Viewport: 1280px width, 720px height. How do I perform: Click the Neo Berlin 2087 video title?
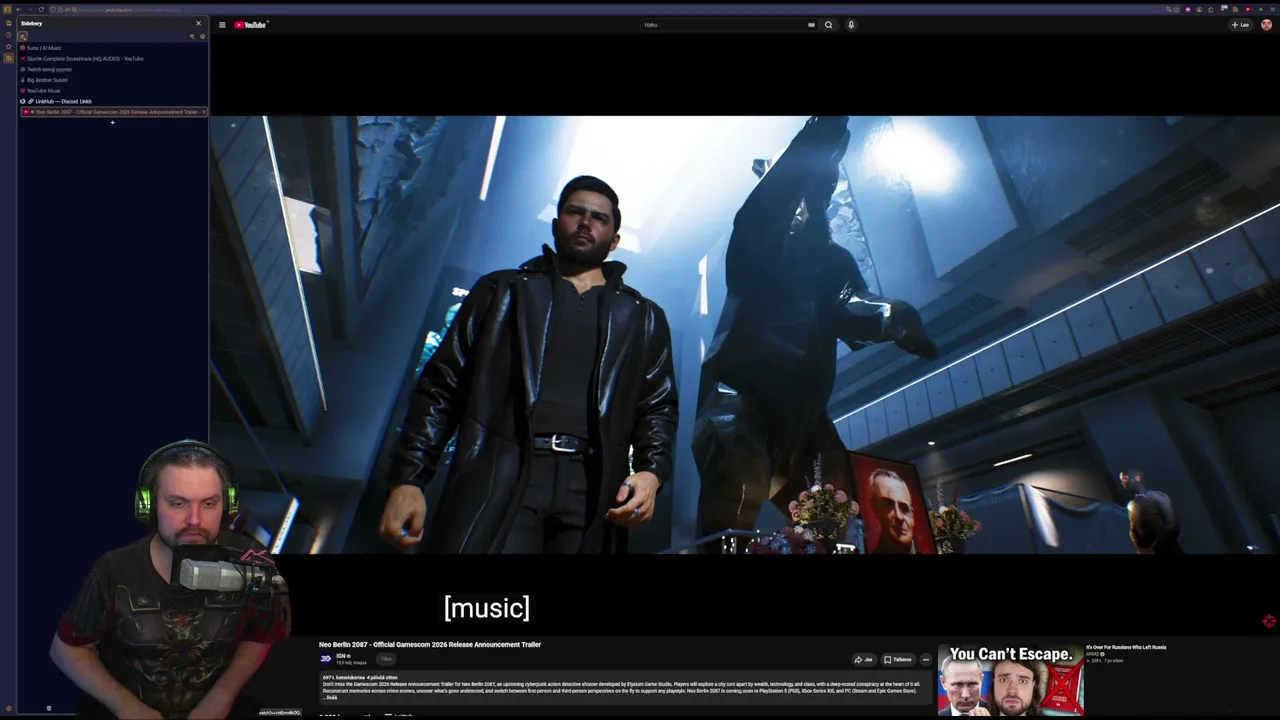tap(430, 645)
